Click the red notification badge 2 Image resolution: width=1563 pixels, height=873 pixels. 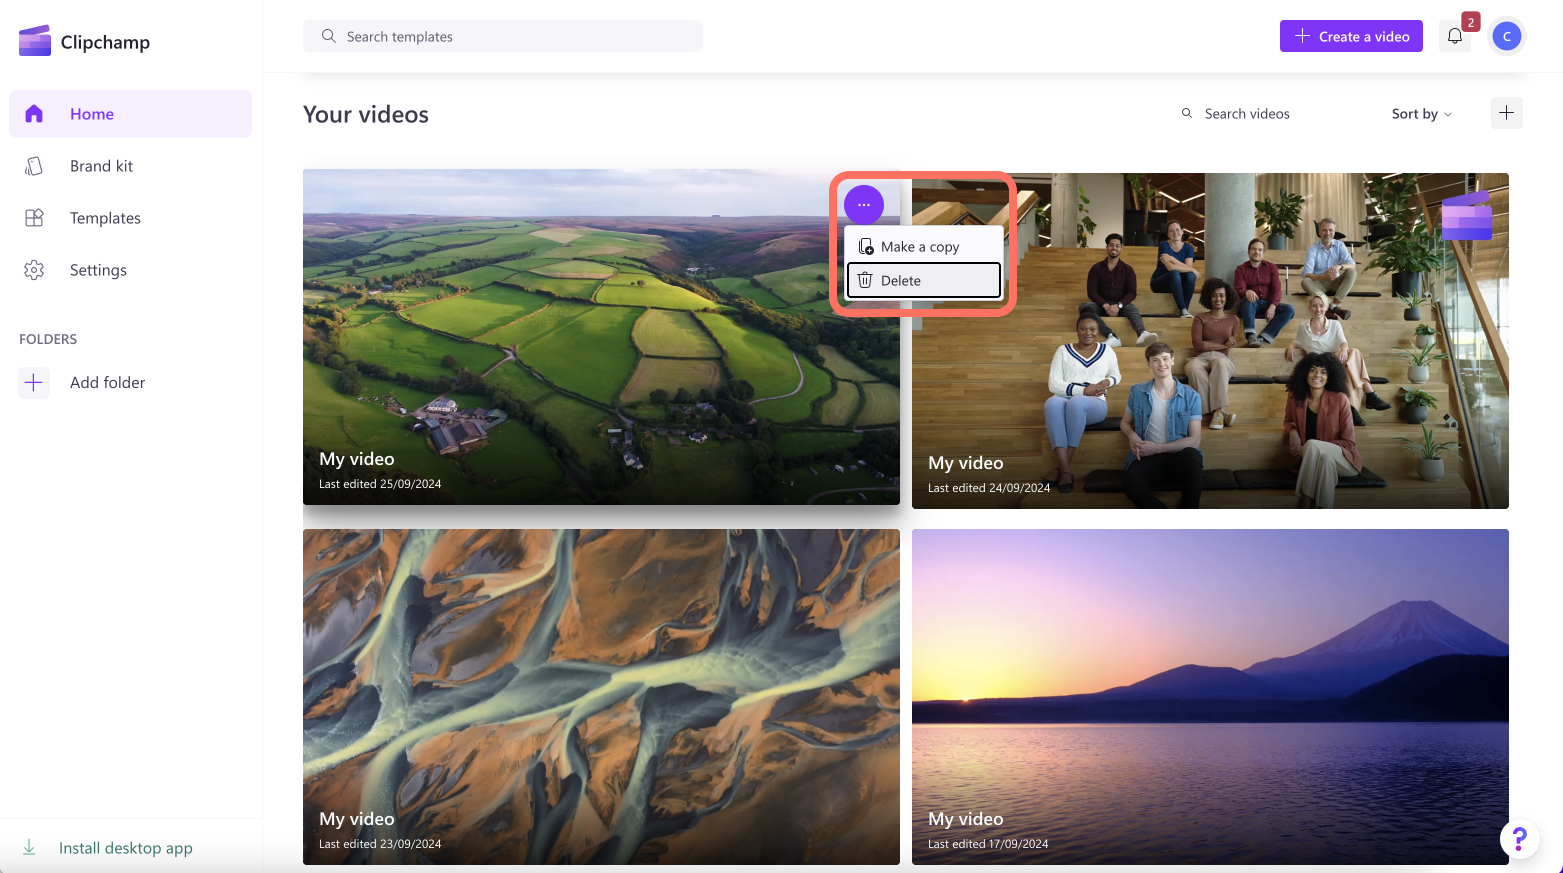coord(1471,22)
